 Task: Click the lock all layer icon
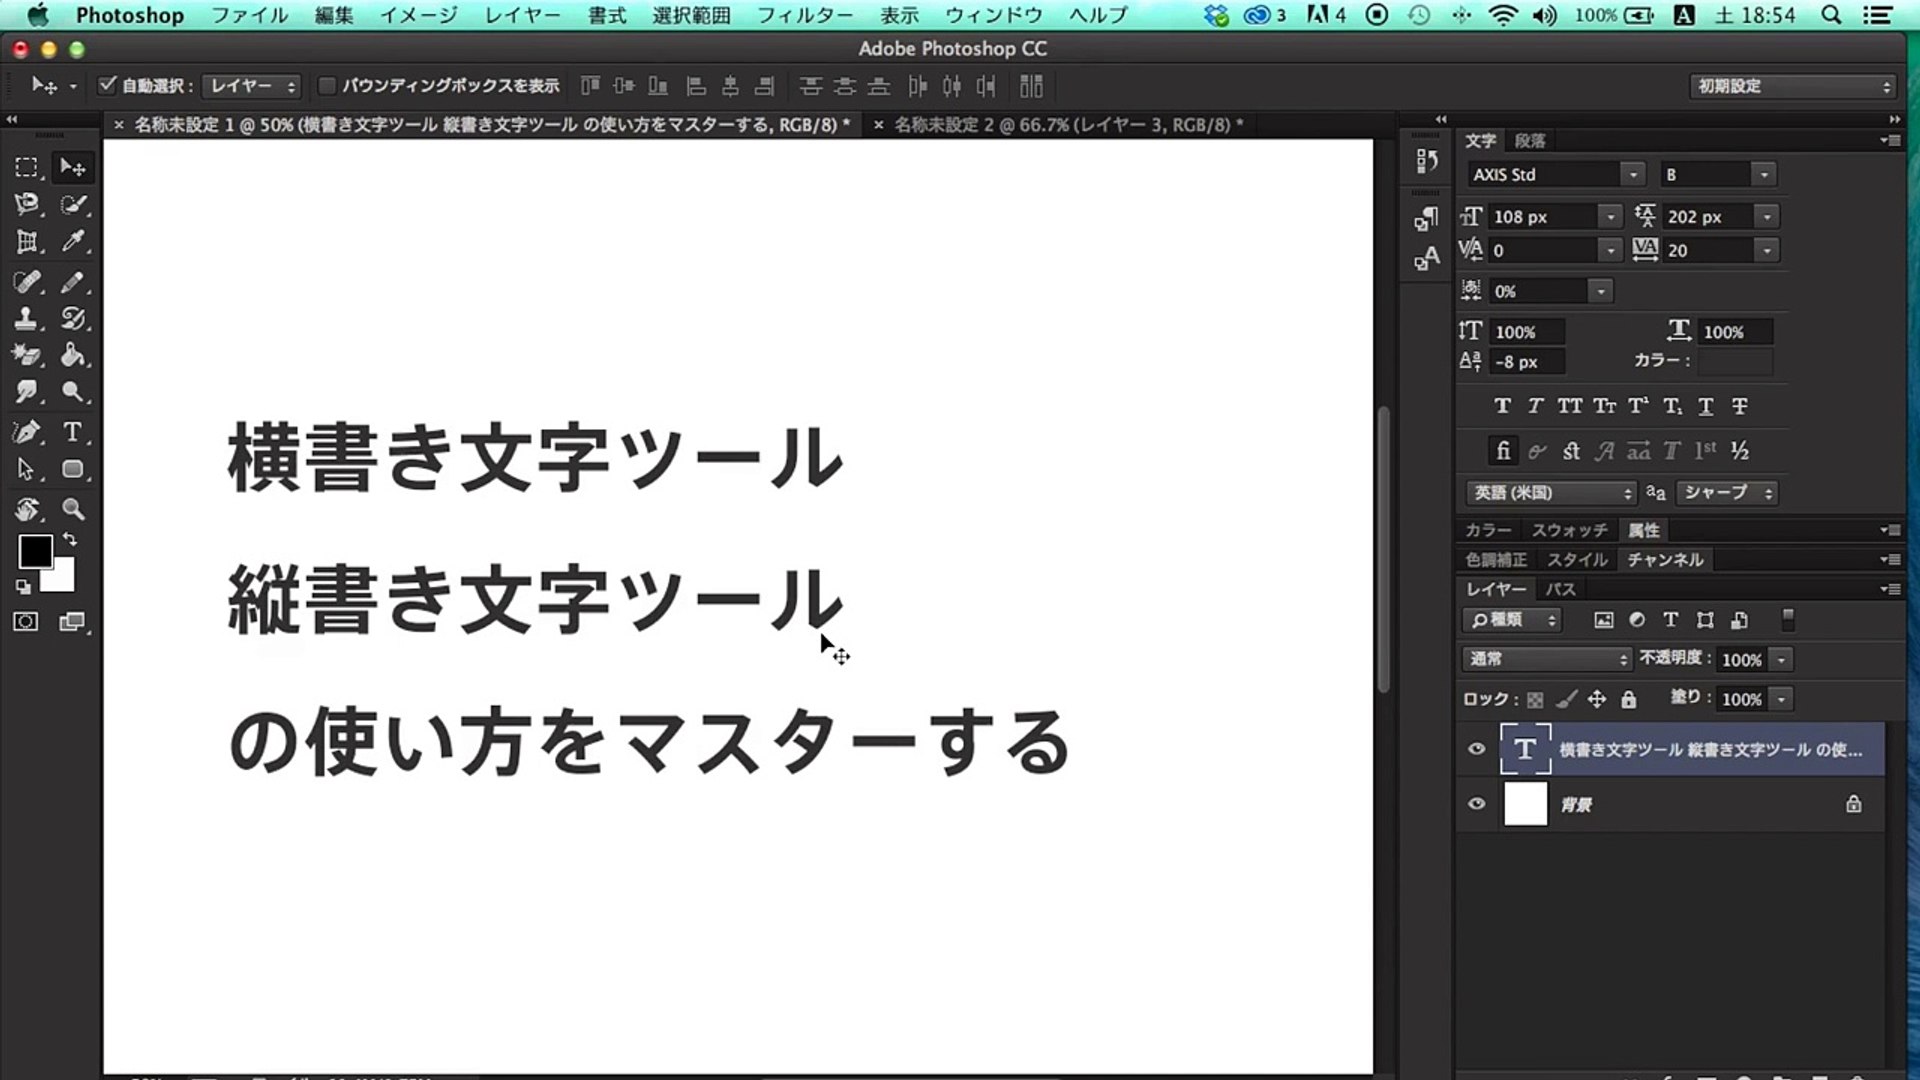tap(1628, 699)
